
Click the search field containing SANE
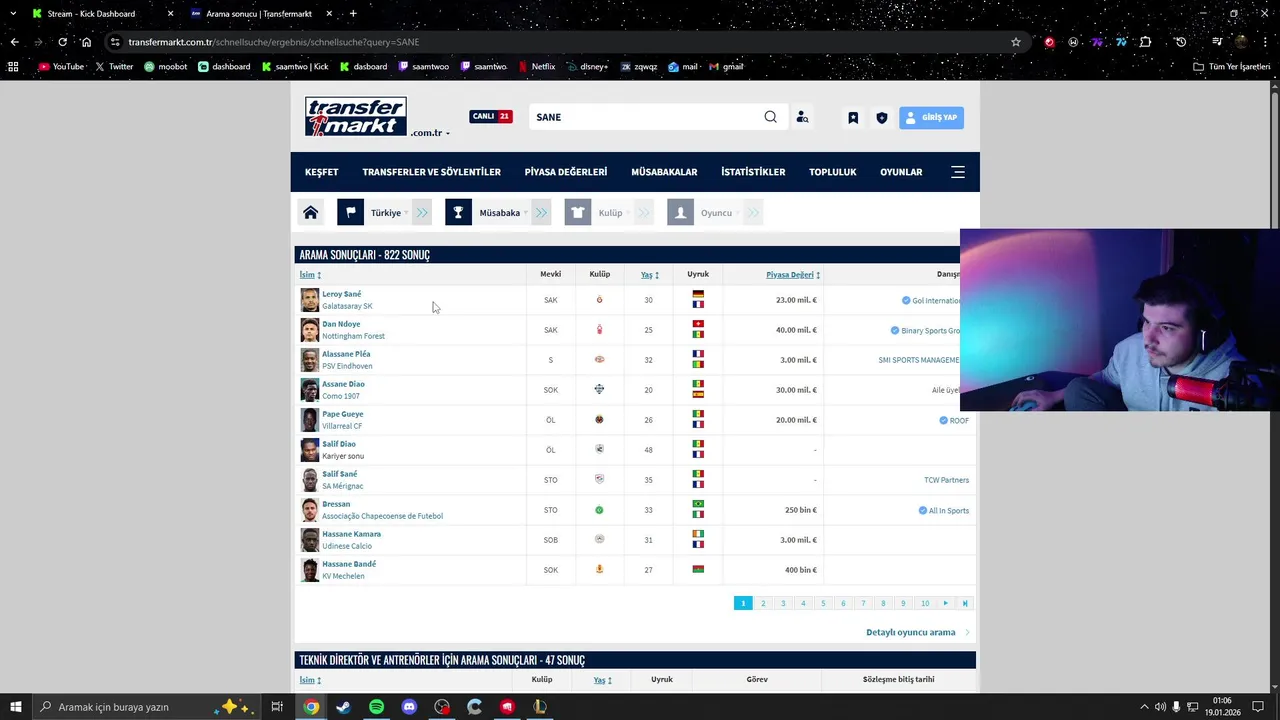point(647,117)
